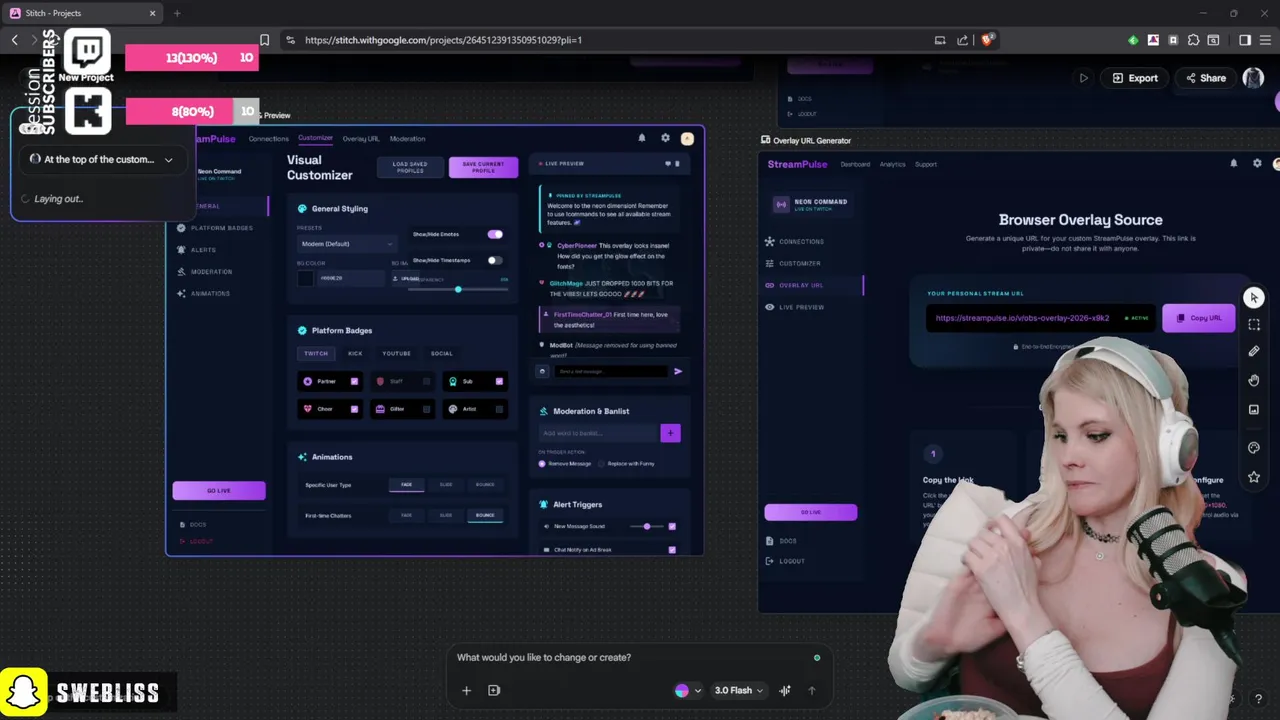Select the SOCIAL platform badges tab

441,353
